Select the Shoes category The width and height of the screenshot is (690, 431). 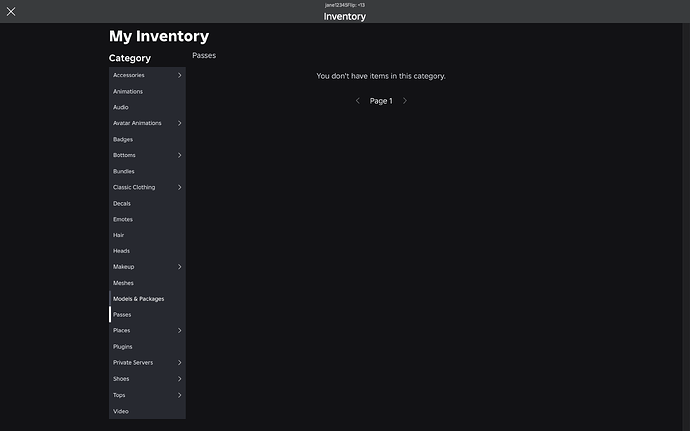click(147, 379)
